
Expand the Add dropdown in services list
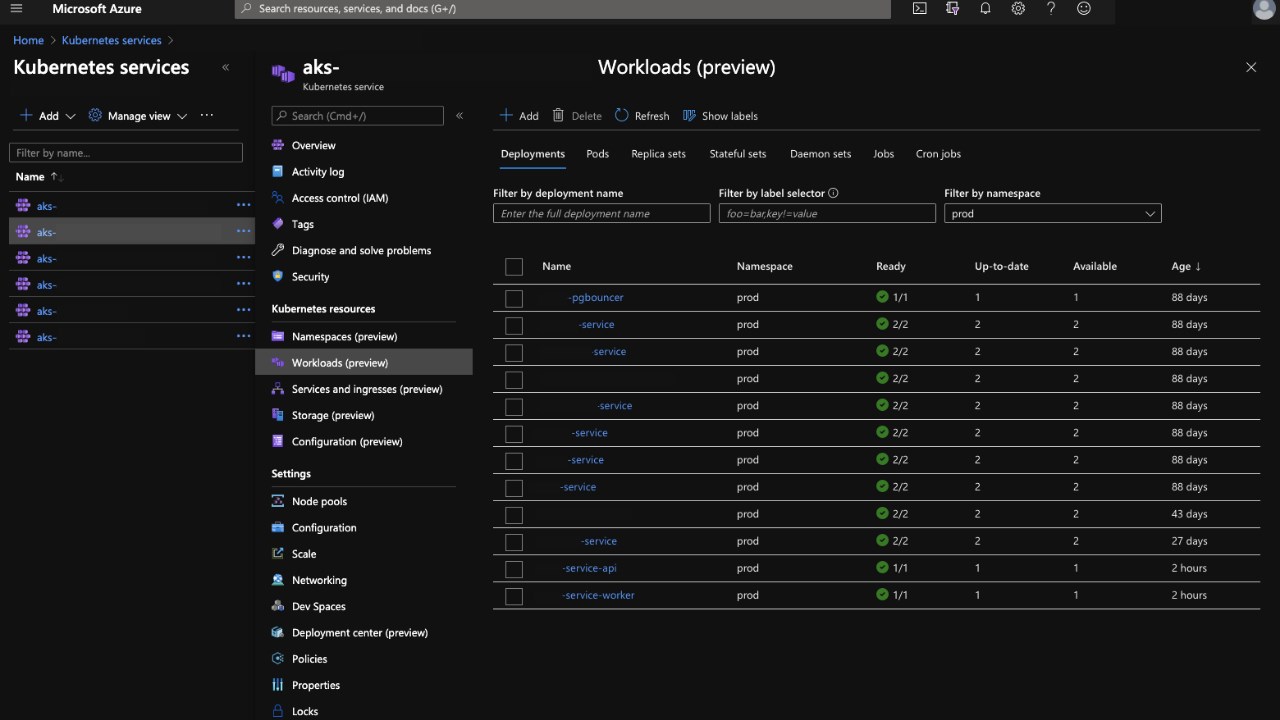[48, 116]
